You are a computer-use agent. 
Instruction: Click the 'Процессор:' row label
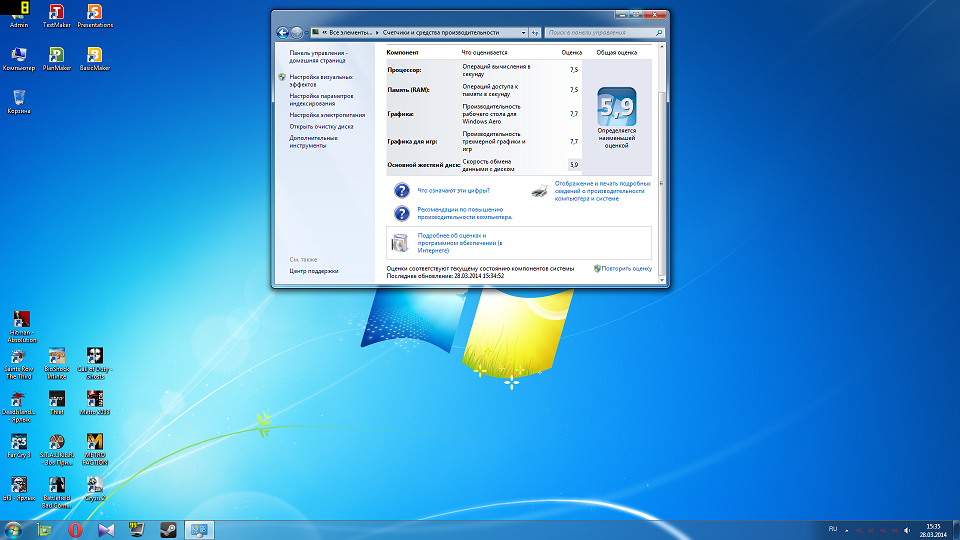coord(404,70)
